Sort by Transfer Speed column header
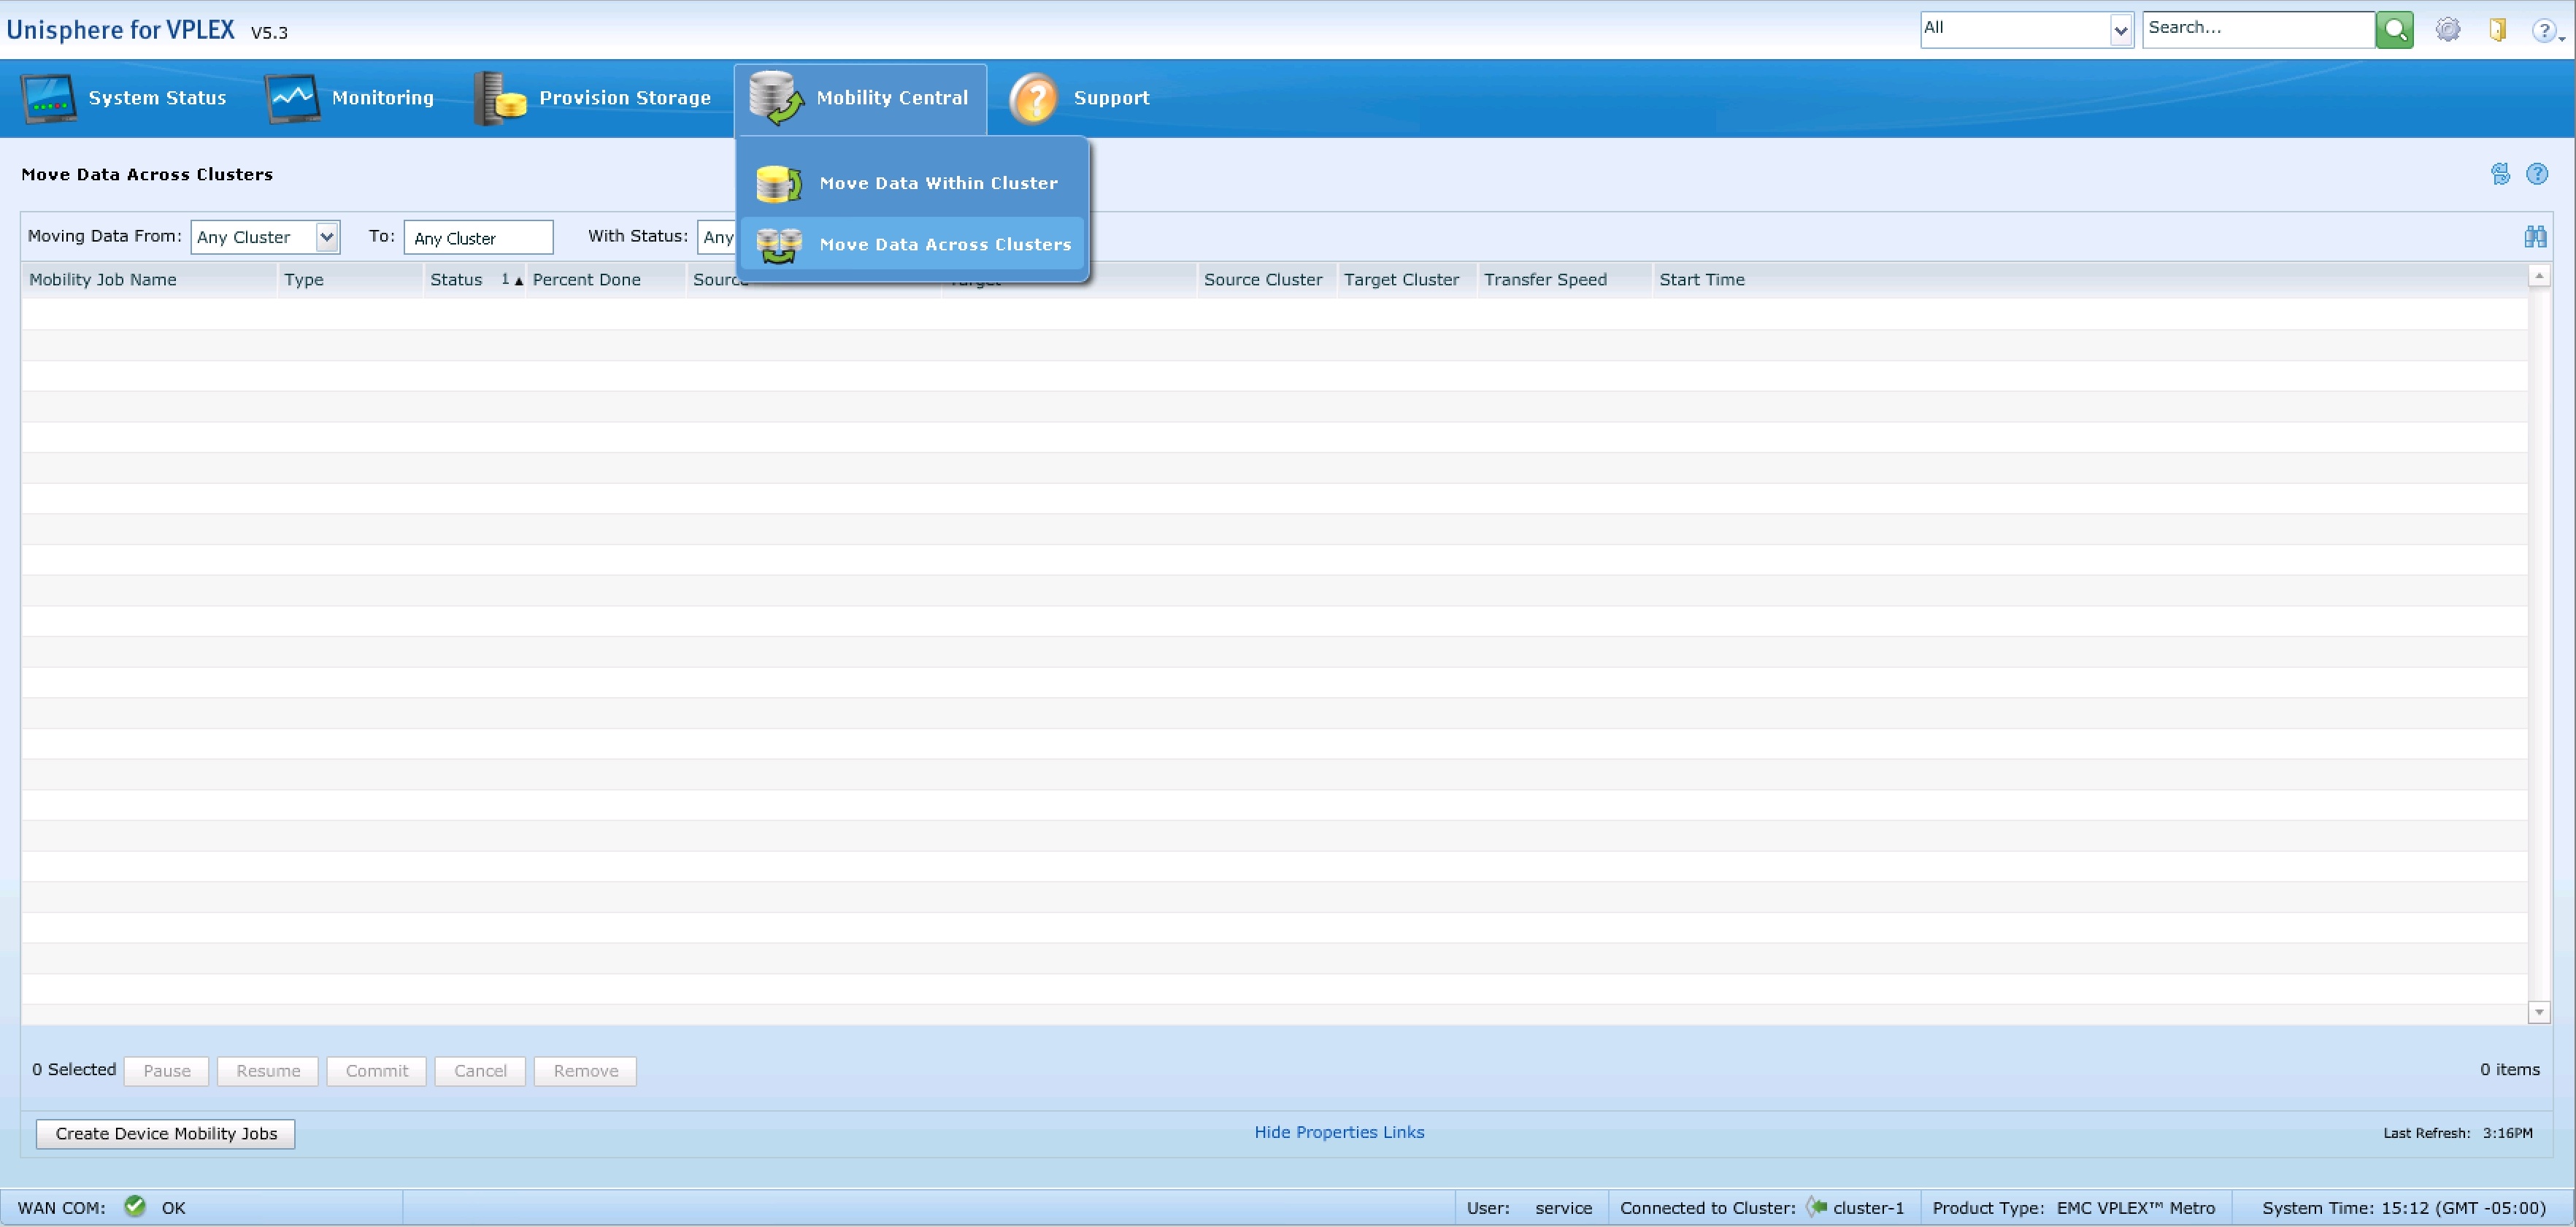Image resolution: width=2576 pixels, height=1227 pixels. click(1564, 280)
